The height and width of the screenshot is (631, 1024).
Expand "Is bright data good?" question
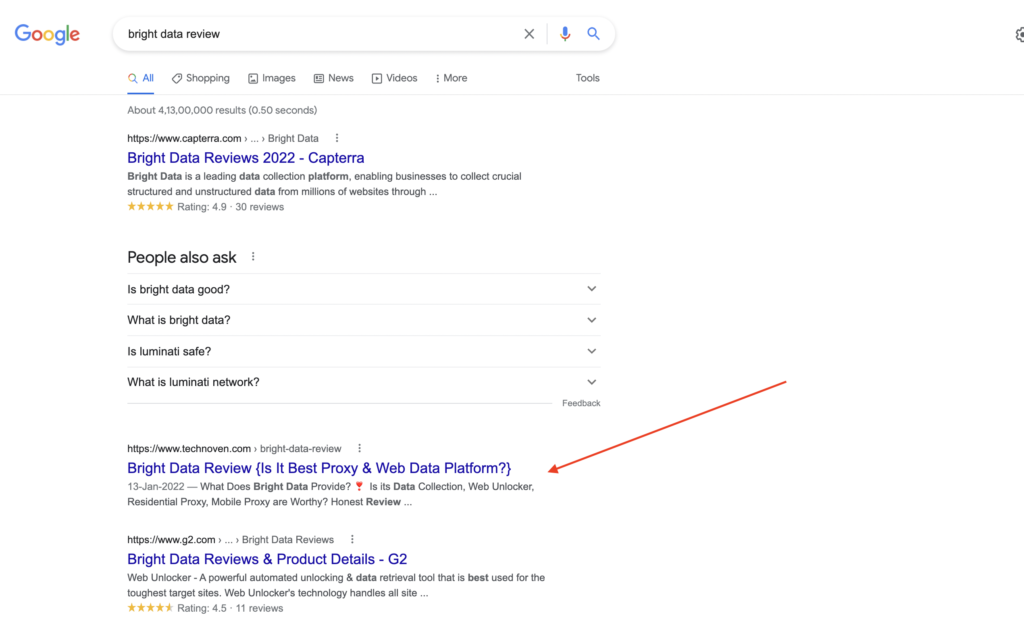click(x=591, y=289)
